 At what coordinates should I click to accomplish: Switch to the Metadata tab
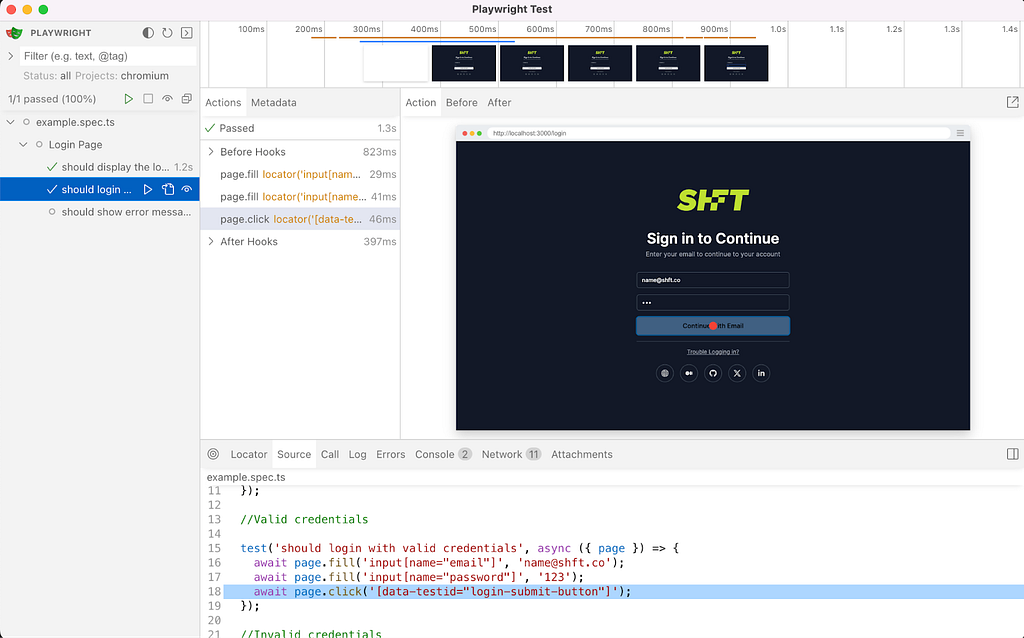coord(274,103)
